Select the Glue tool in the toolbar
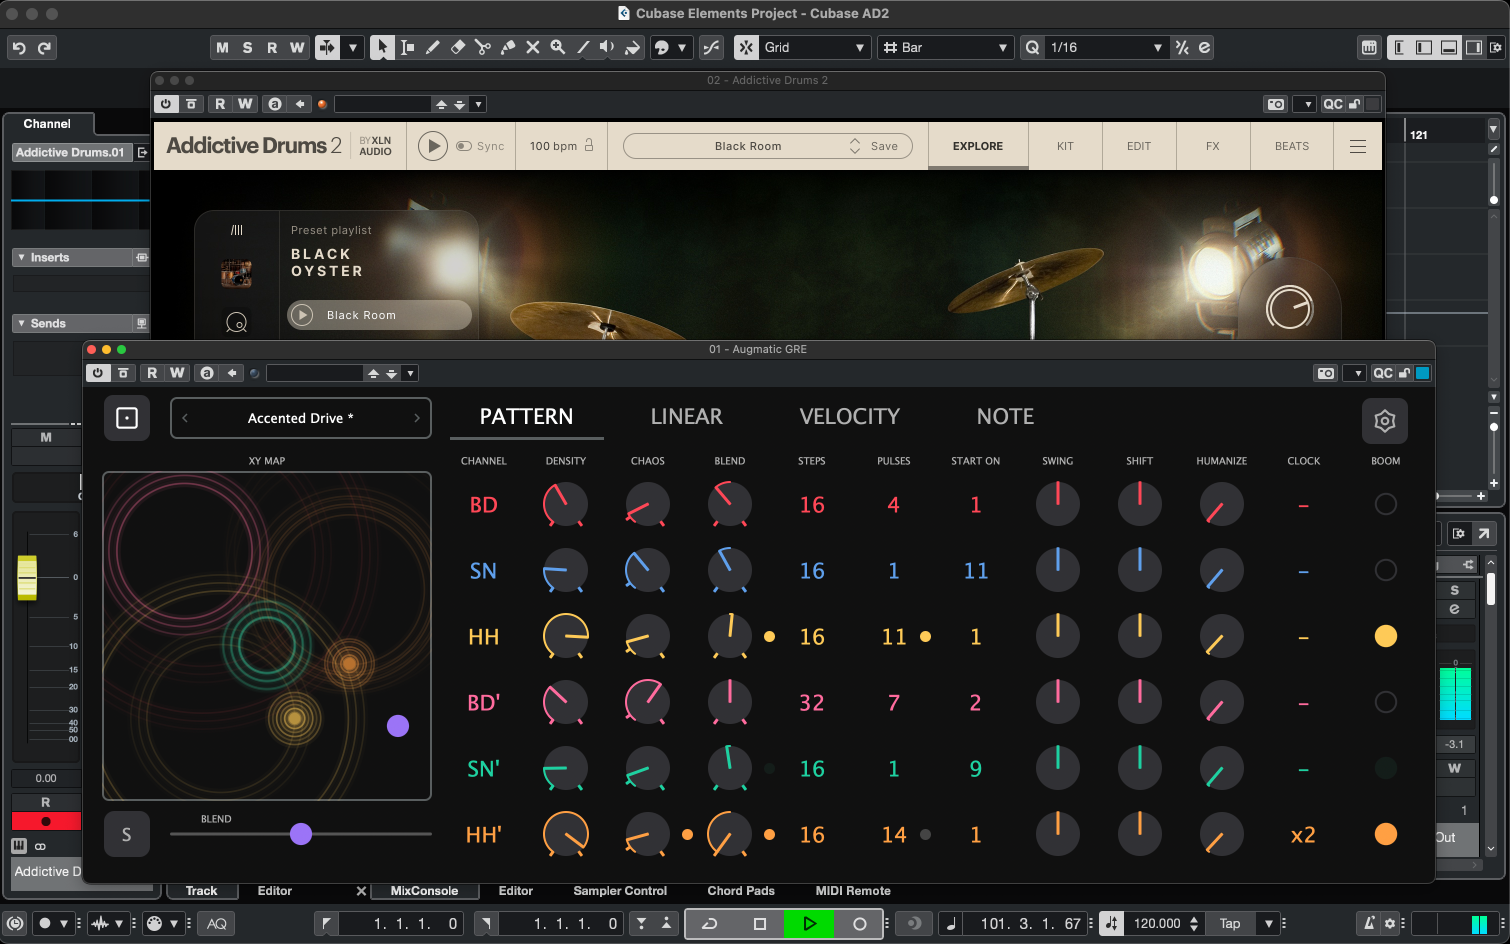The height and width of the screenshot is (944, 1510). click(507, 47)
